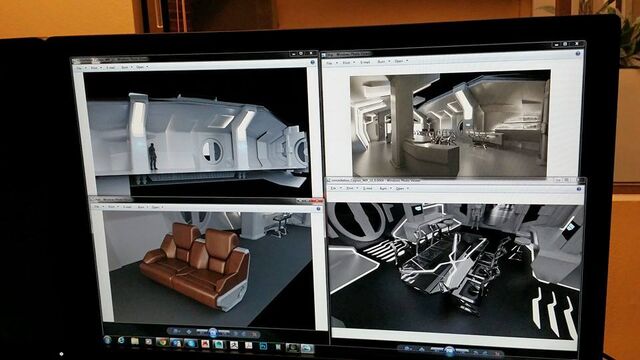The image size is (640, 360).
Task: Show previous picture in sofa image window
Action: pos(201,332)
